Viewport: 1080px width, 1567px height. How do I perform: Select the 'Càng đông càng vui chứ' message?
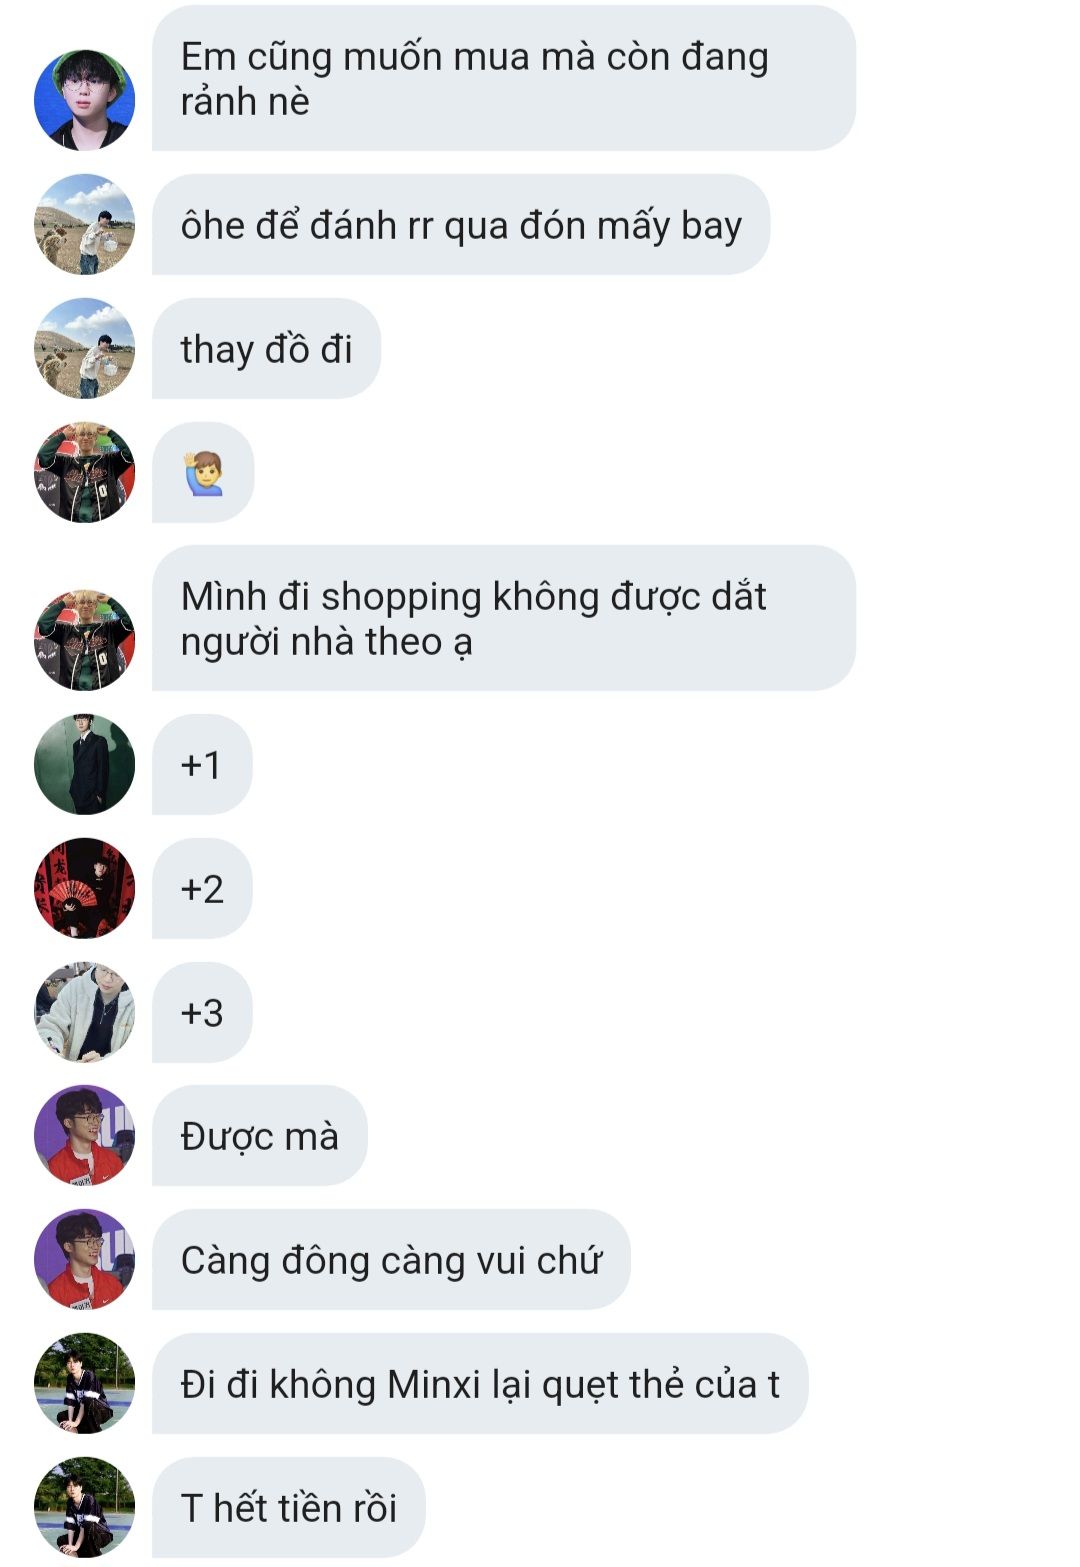tap(391, 1259)
